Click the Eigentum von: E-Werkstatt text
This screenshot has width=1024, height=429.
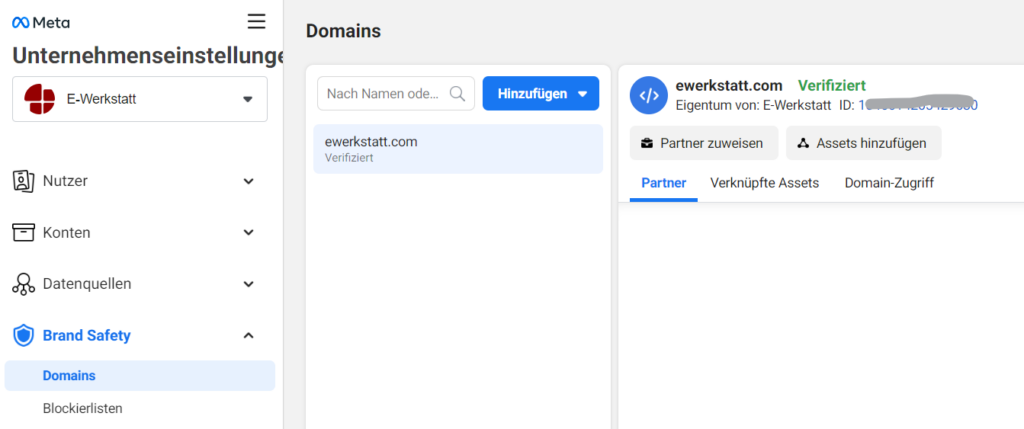coord(753,105)
